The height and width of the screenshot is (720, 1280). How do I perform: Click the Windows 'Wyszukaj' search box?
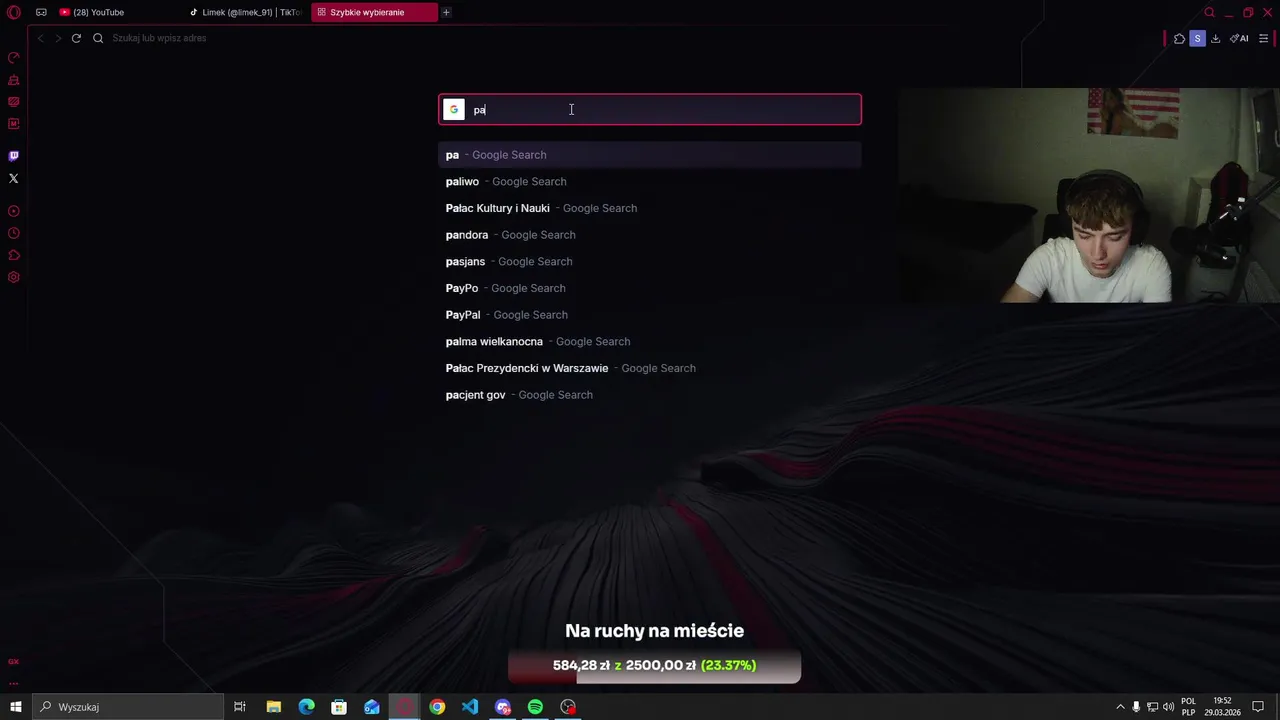pyautogui.click(x=128, y=707)
